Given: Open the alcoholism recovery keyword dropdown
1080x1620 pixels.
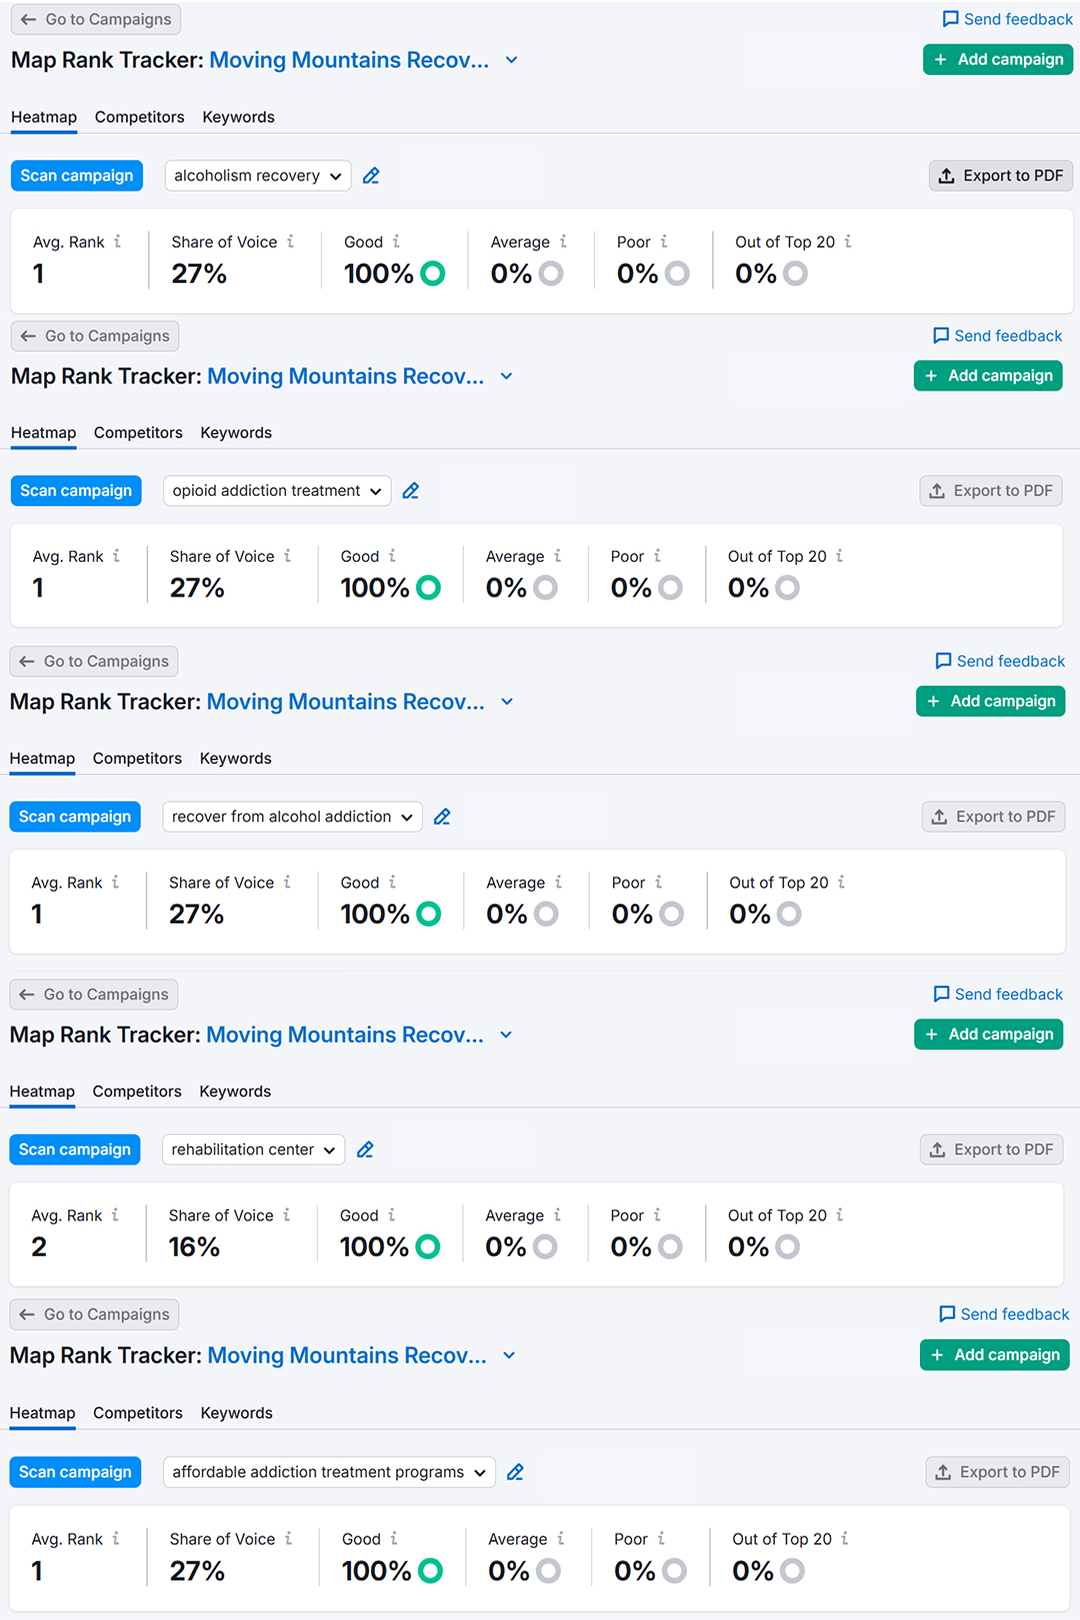Looking at the screenshot, I should [x=257, y=176].
